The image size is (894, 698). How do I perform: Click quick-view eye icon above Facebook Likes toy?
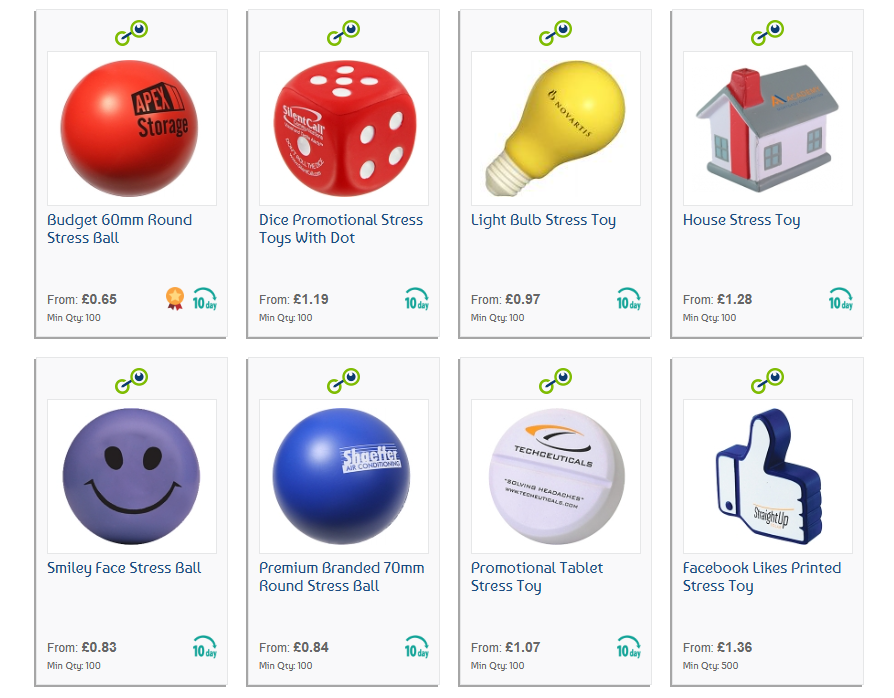pyautogui.click(x=767, y=380)
